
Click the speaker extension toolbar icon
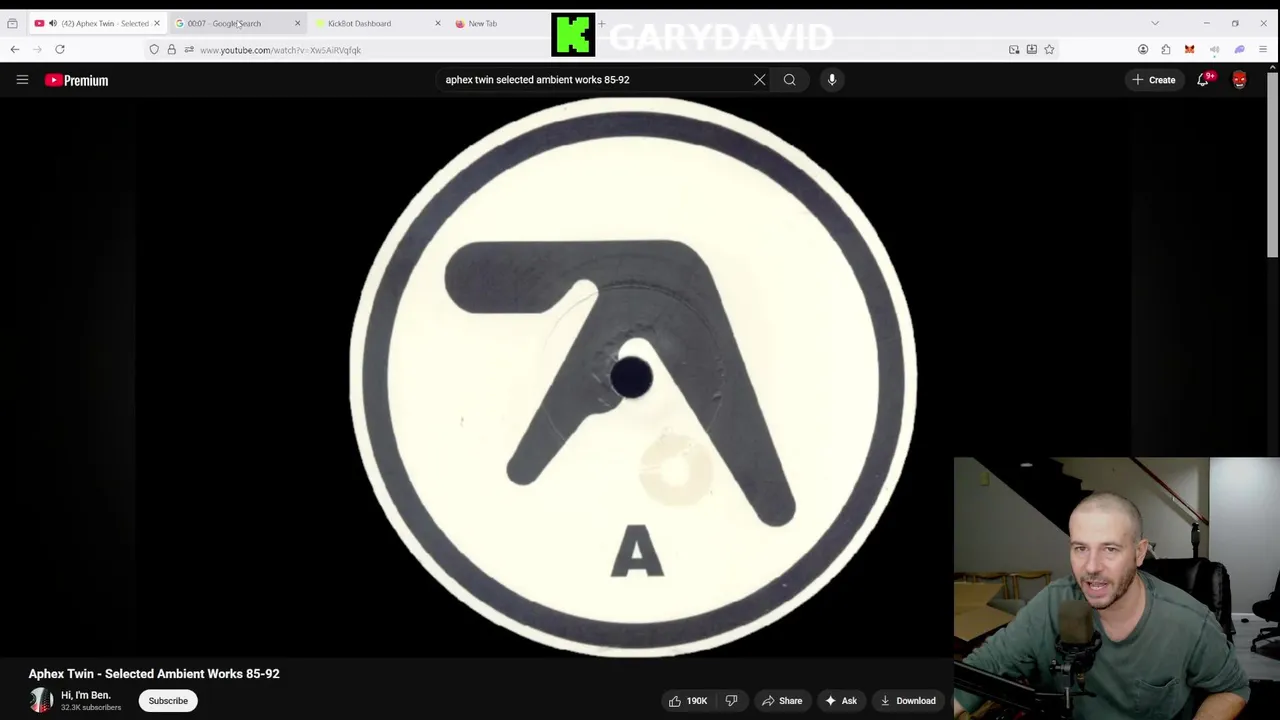(x=1214, y=49)
